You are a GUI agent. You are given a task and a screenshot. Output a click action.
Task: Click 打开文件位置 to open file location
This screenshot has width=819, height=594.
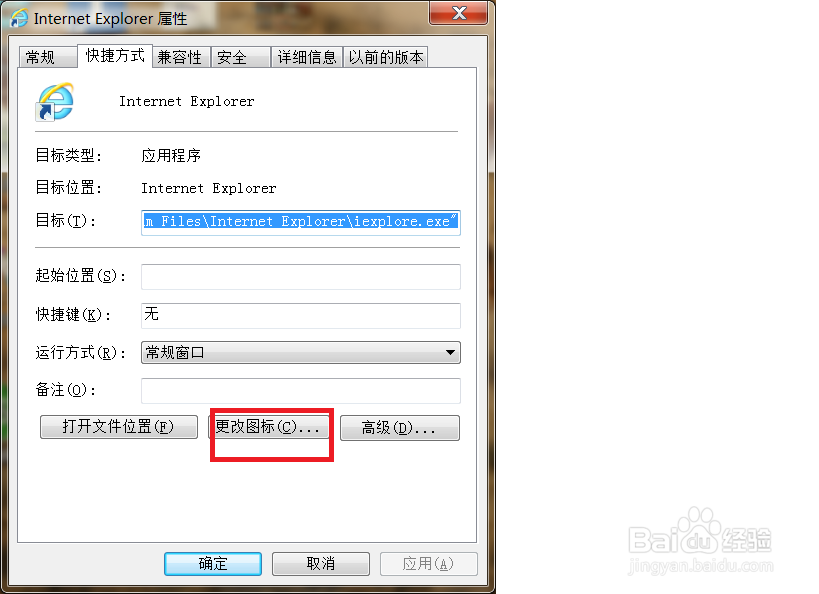tap(118, 427)
